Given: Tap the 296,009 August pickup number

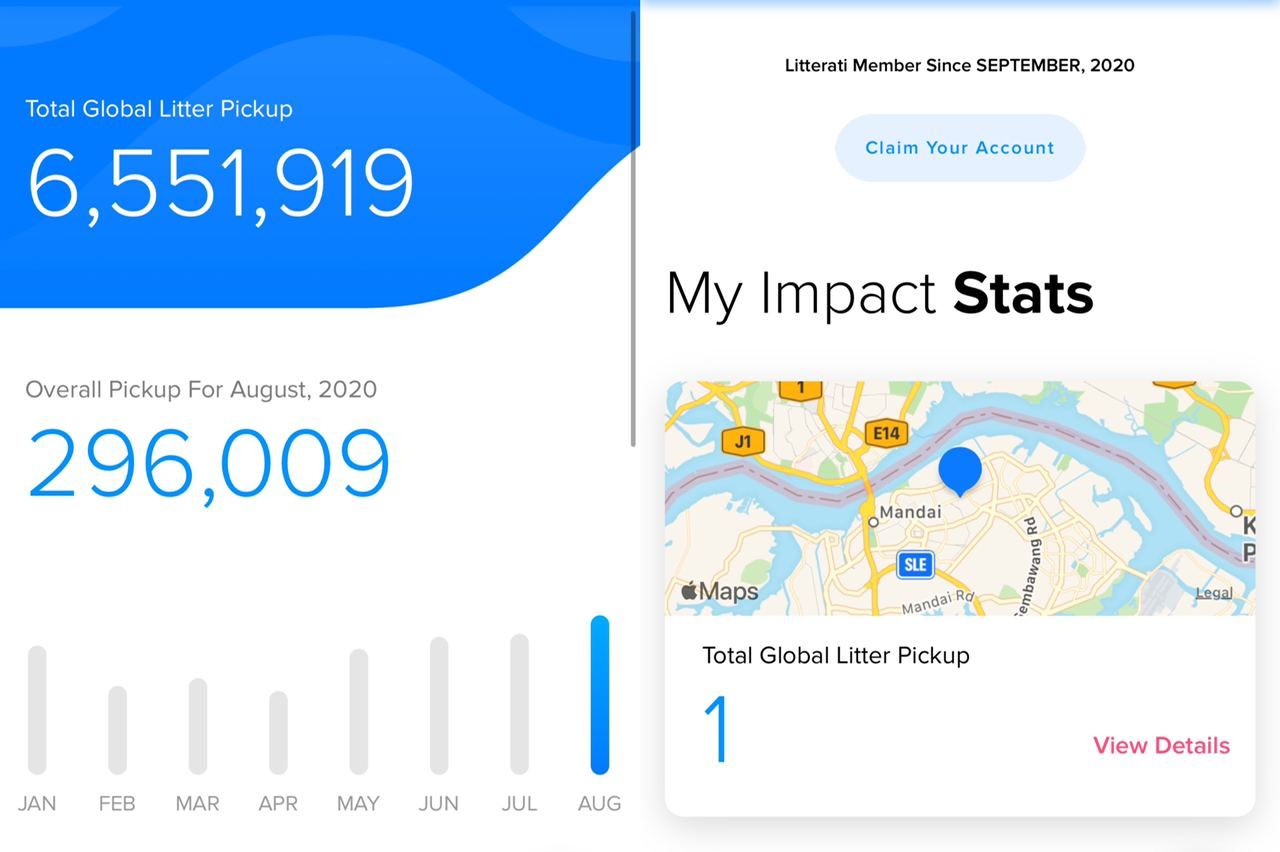Looking at the screenshot, I should pyautogui.click(x=209, y=464).
